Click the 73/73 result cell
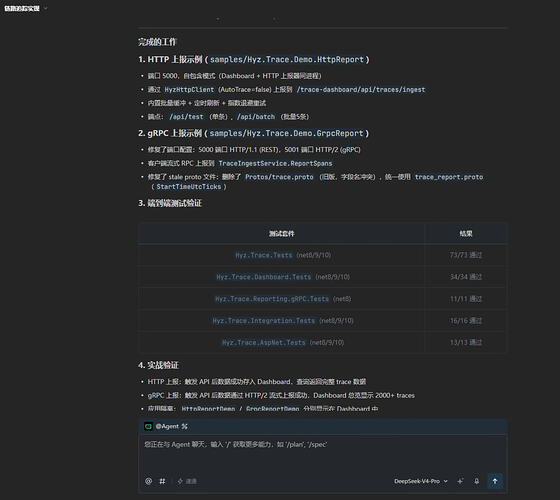The width and height of the screenshot is (560, 500). 466,255
